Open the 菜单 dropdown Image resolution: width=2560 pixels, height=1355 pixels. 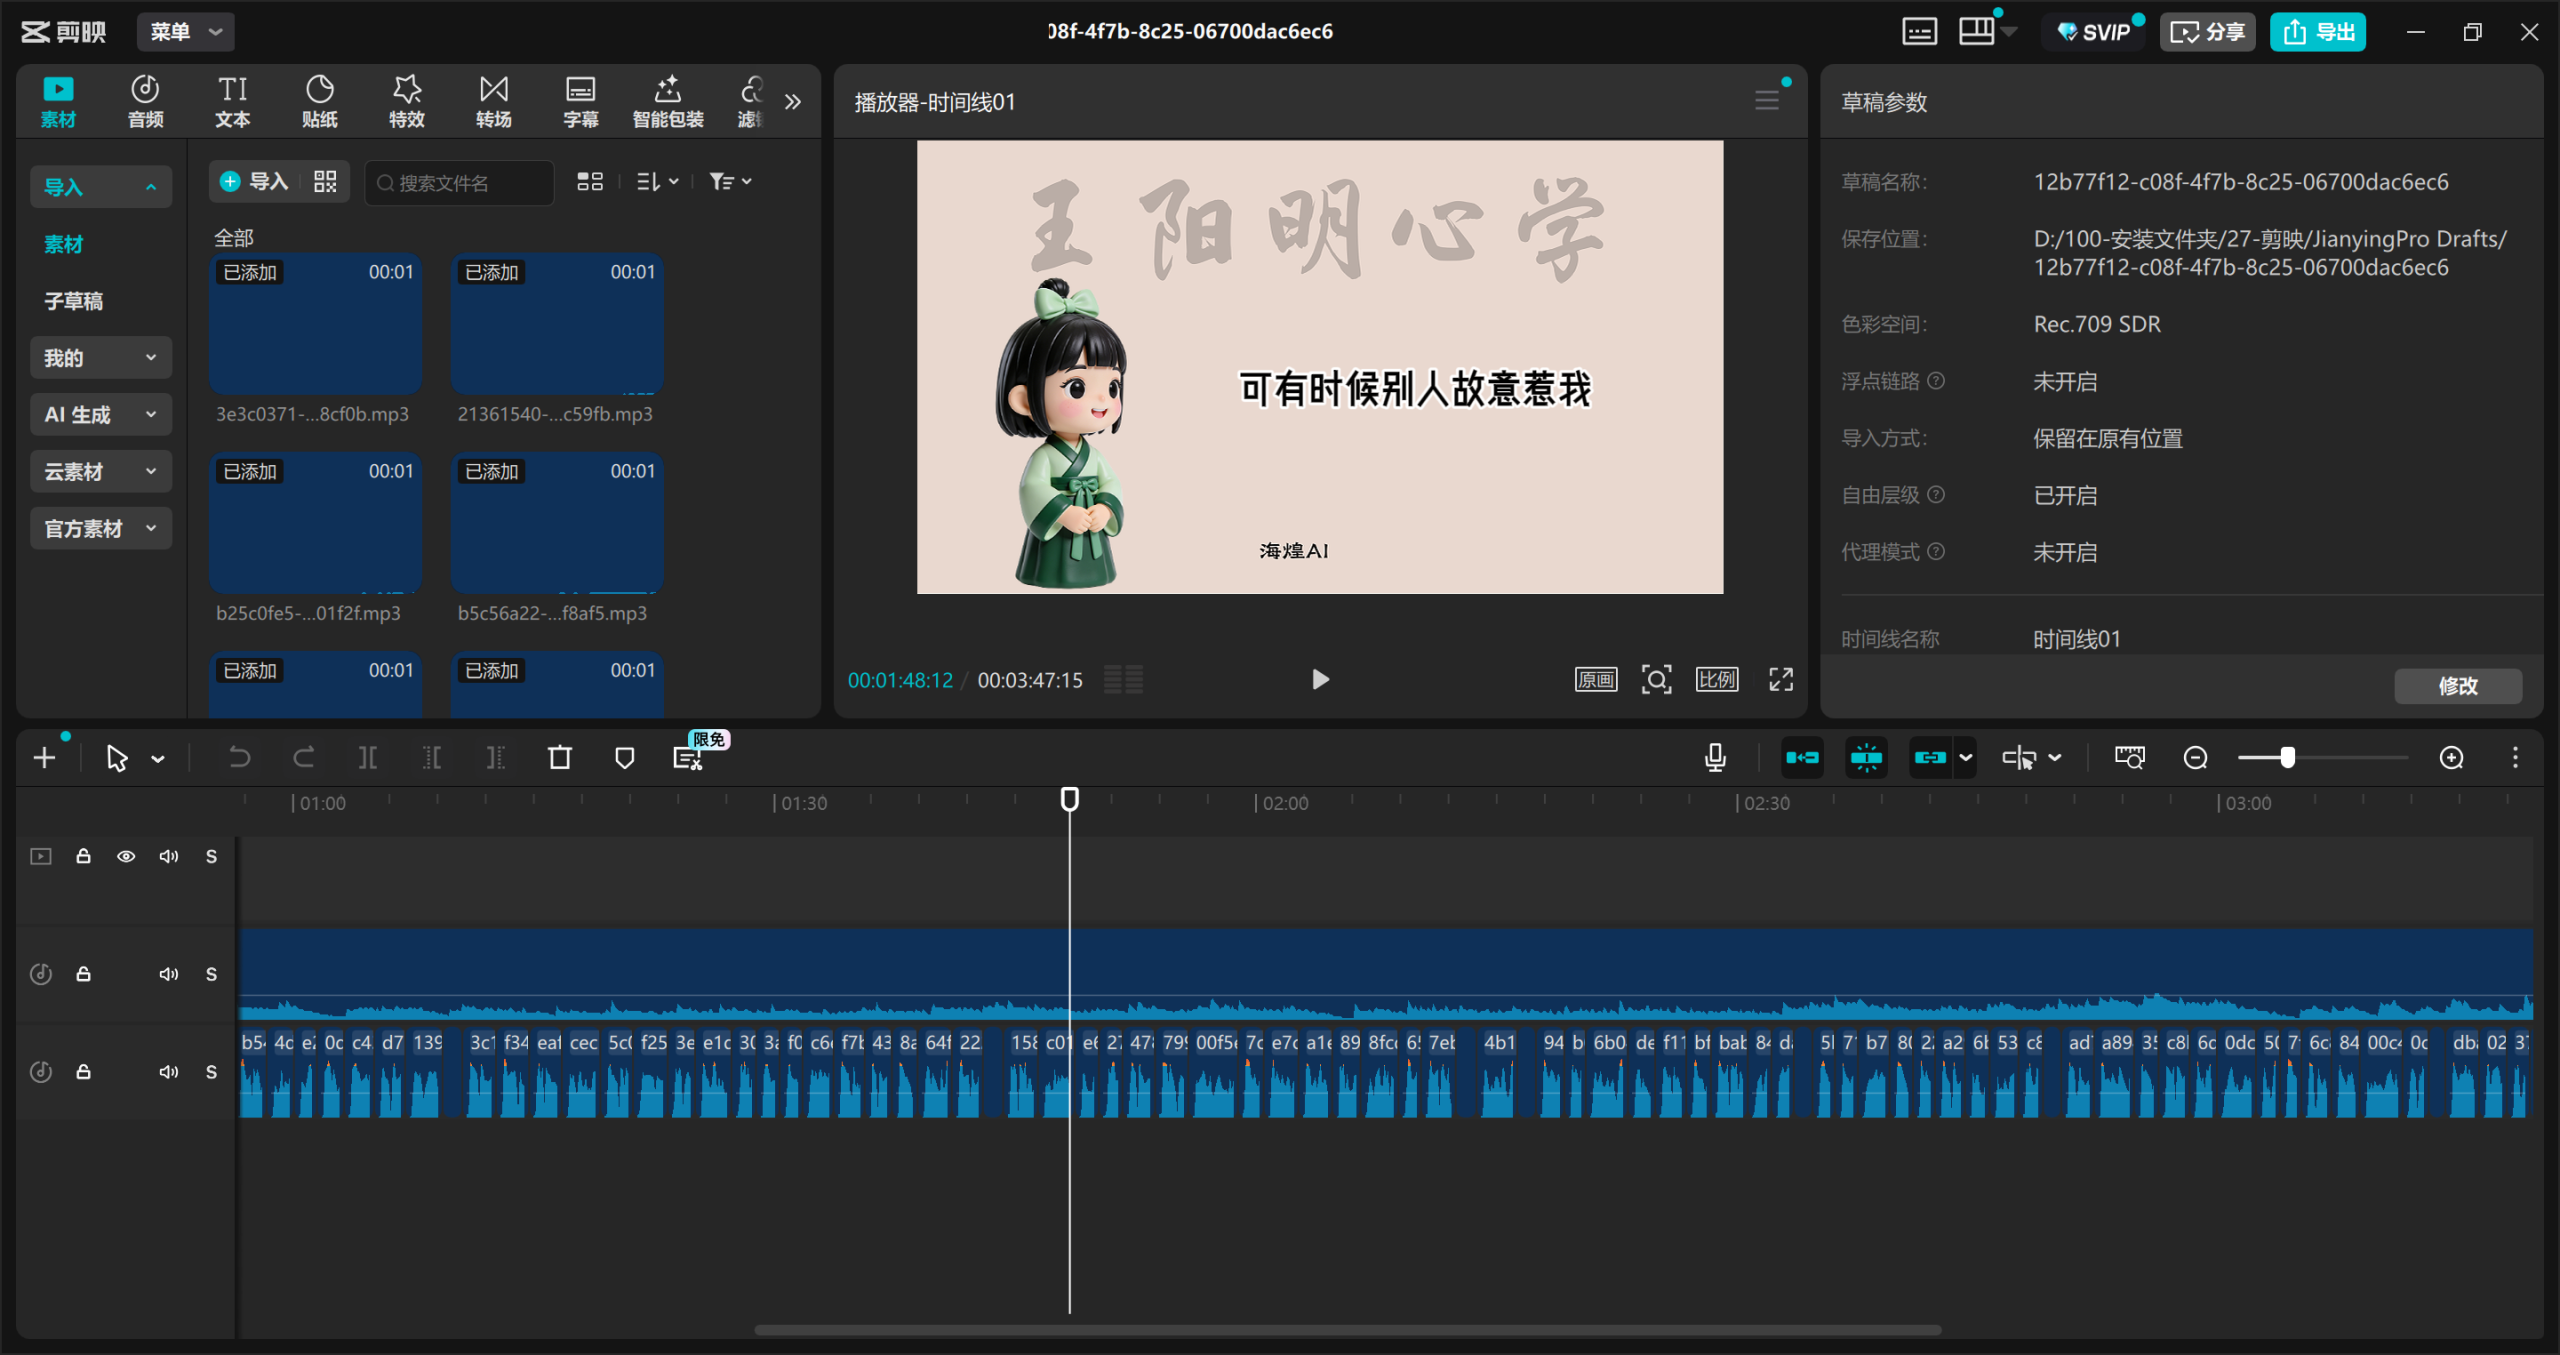pos(186,32)
